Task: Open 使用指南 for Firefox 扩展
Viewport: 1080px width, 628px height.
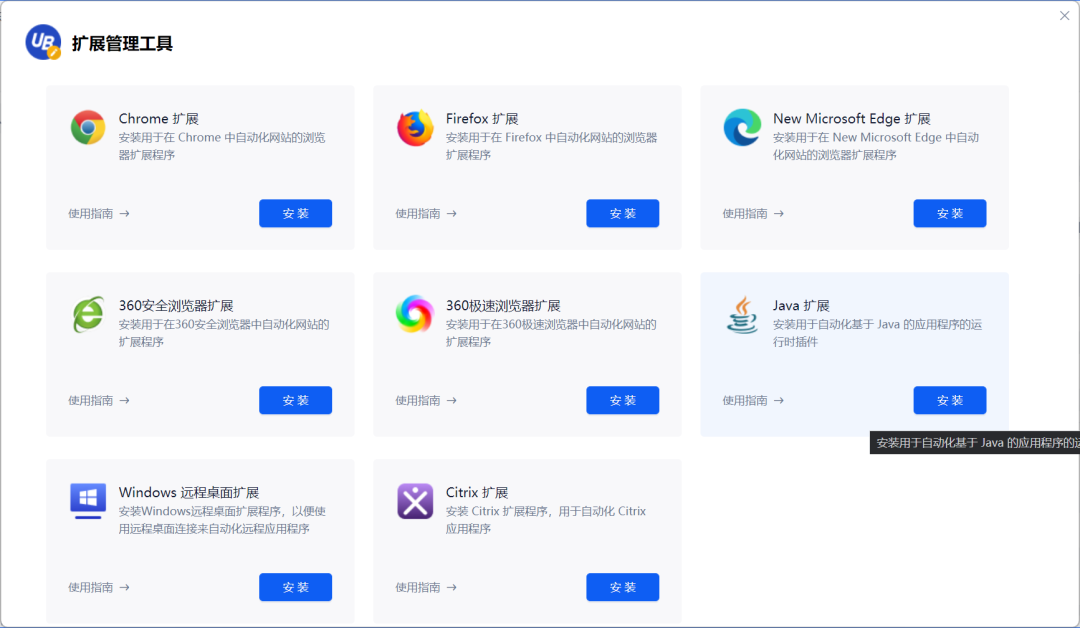Action: (426, 213)
